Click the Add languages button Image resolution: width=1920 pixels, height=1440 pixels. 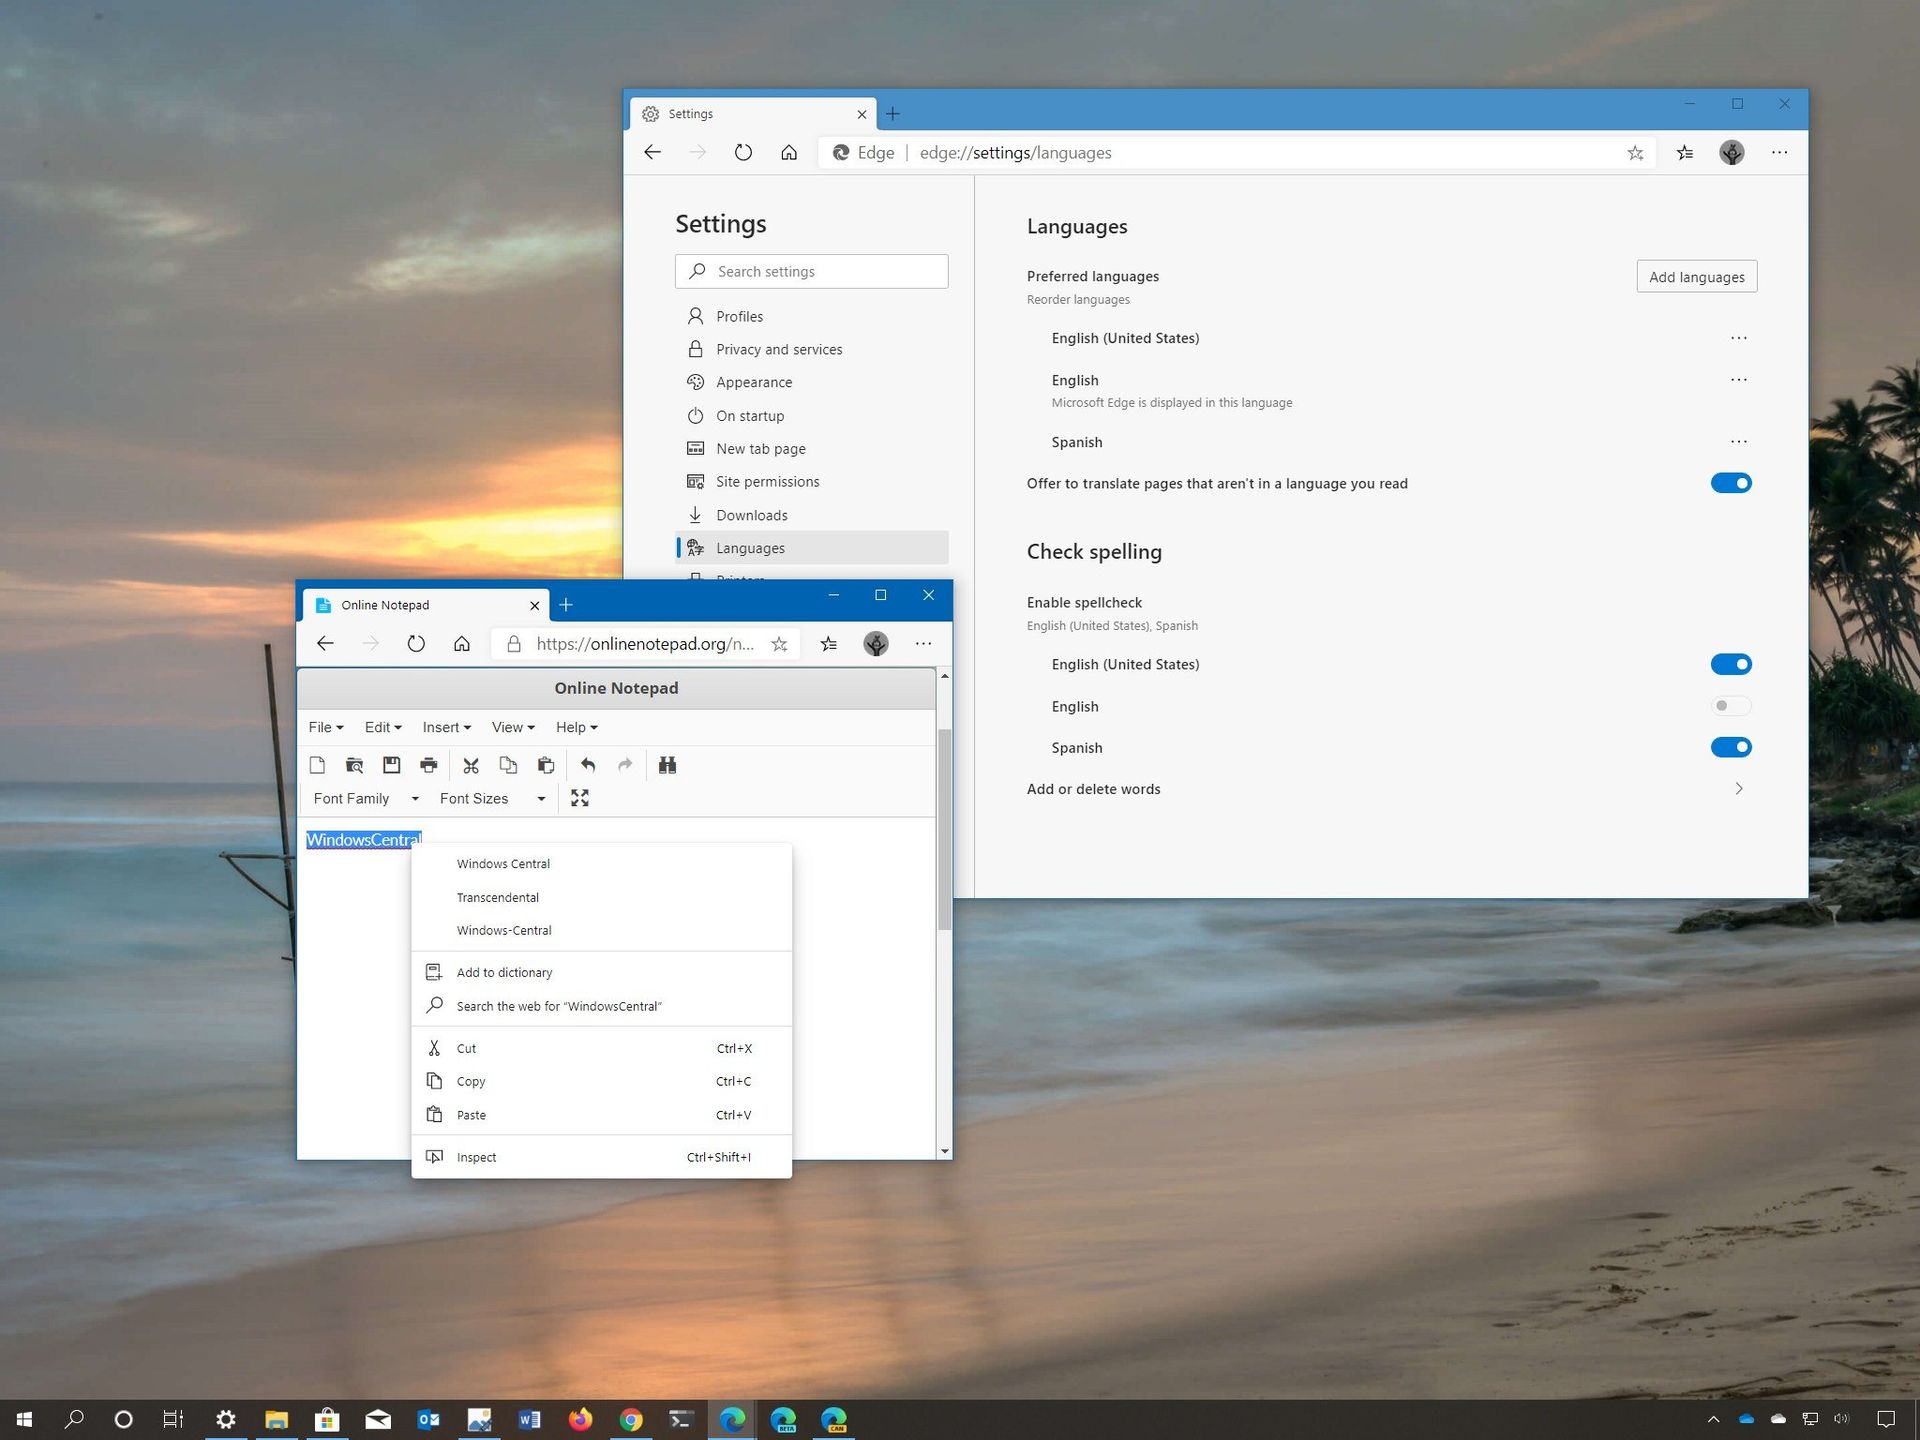(1696, 276)
